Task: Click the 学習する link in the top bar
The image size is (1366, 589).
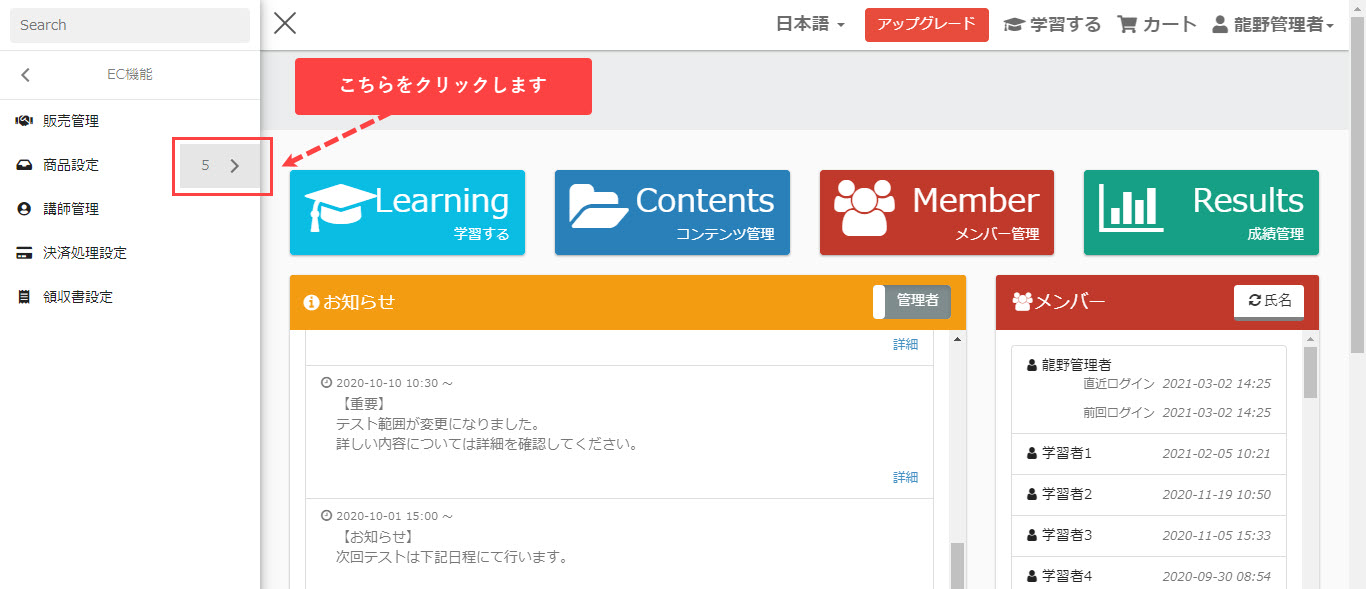Action: click(1052, 25)
